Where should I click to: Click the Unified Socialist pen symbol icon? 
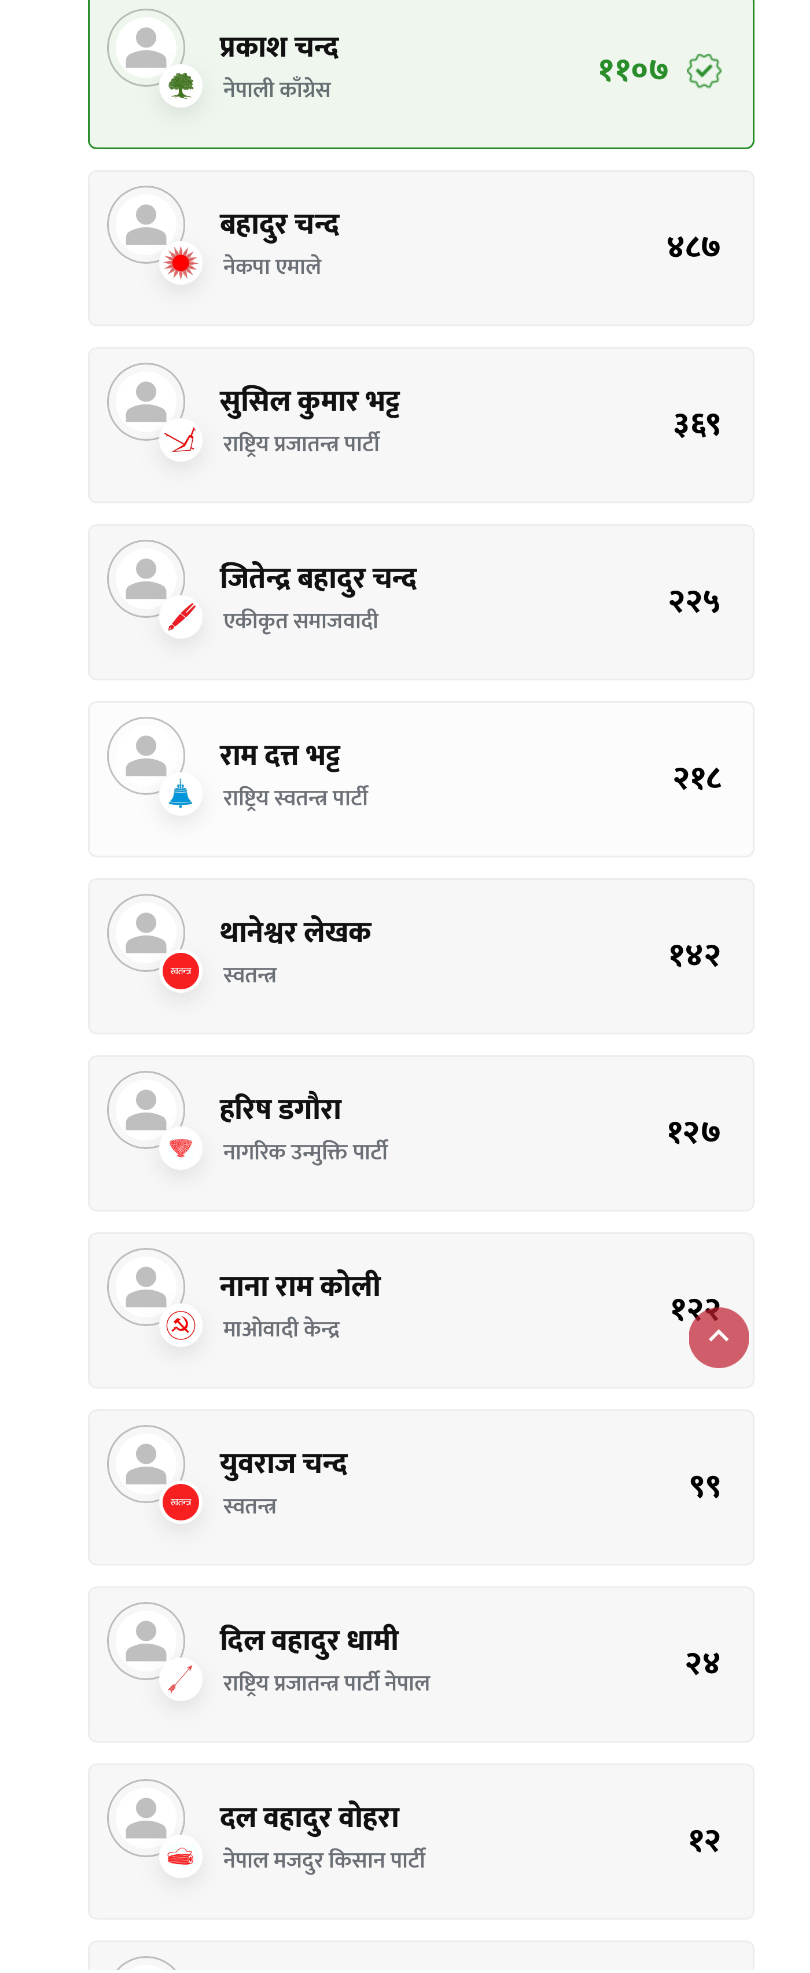[181, 617]
